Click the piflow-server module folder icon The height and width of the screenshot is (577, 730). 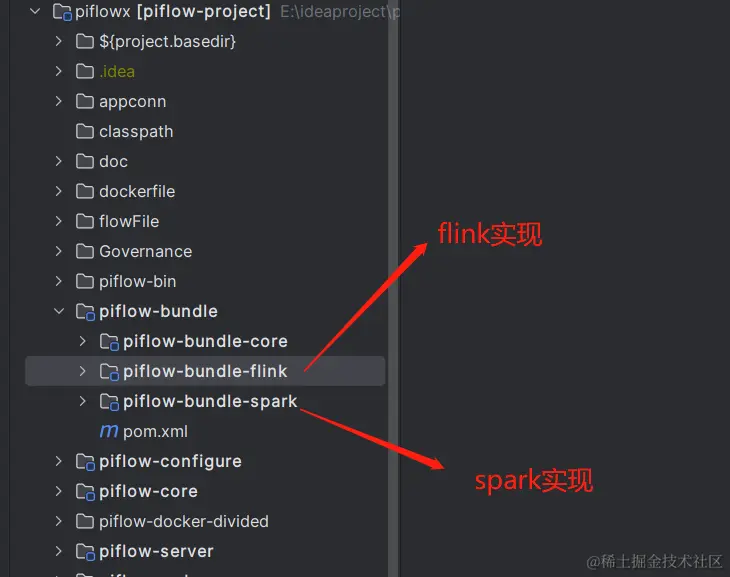85,551
